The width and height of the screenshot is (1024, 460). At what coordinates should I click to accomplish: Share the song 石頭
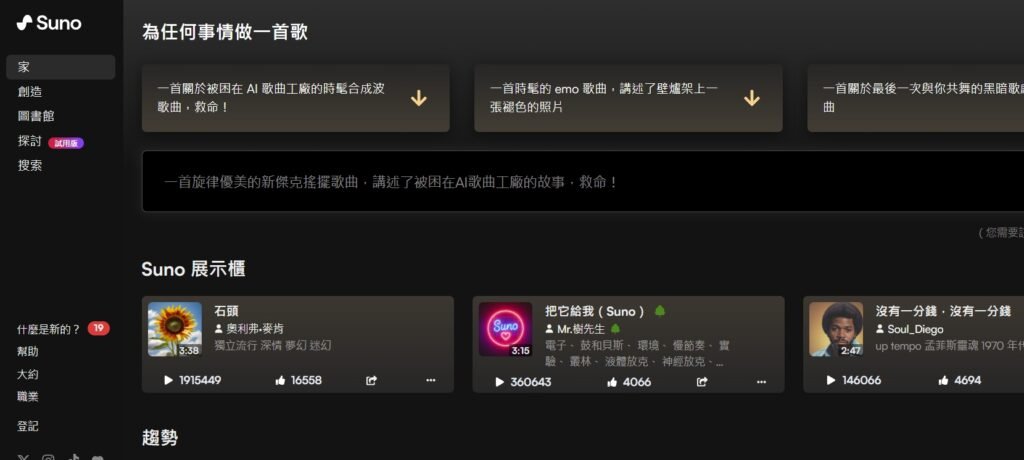coord(371,380)
